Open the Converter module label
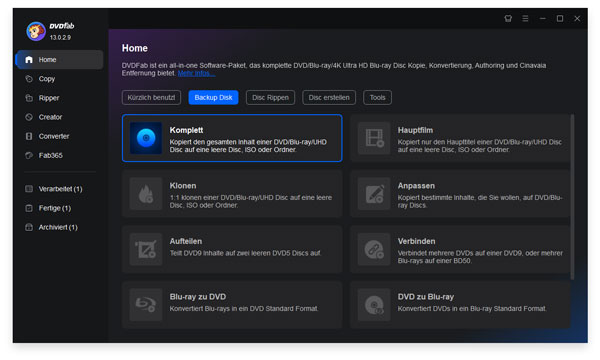This screenshot has width=600, height=360. 54,136
